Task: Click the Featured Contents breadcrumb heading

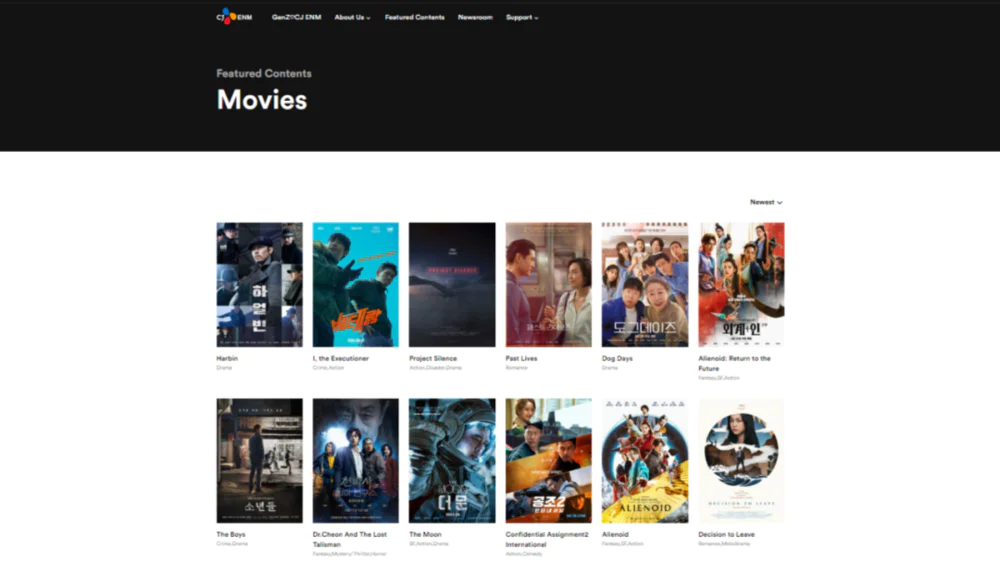Action: [x=264, y=73]
